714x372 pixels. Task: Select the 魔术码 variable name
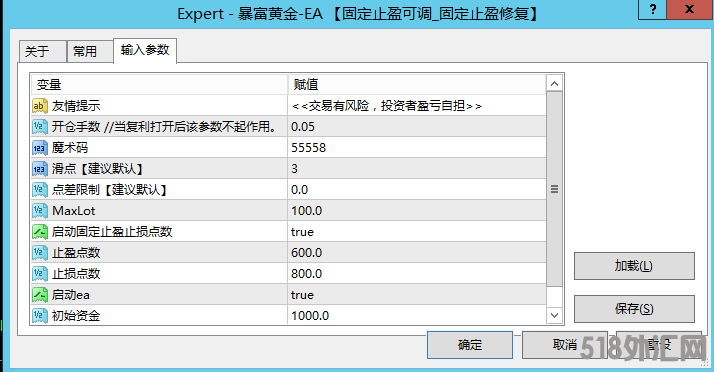pos(70,148)
